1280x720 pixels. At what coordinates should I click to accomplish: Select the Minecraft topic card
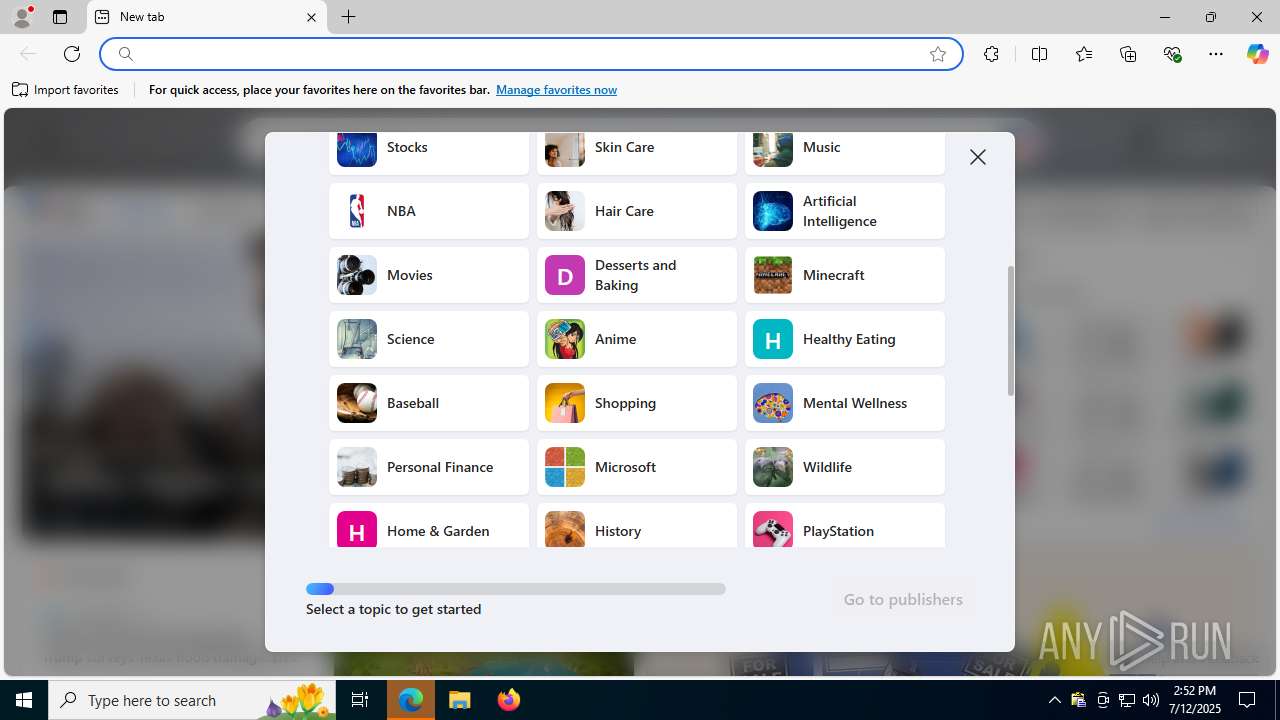[845, 275]
